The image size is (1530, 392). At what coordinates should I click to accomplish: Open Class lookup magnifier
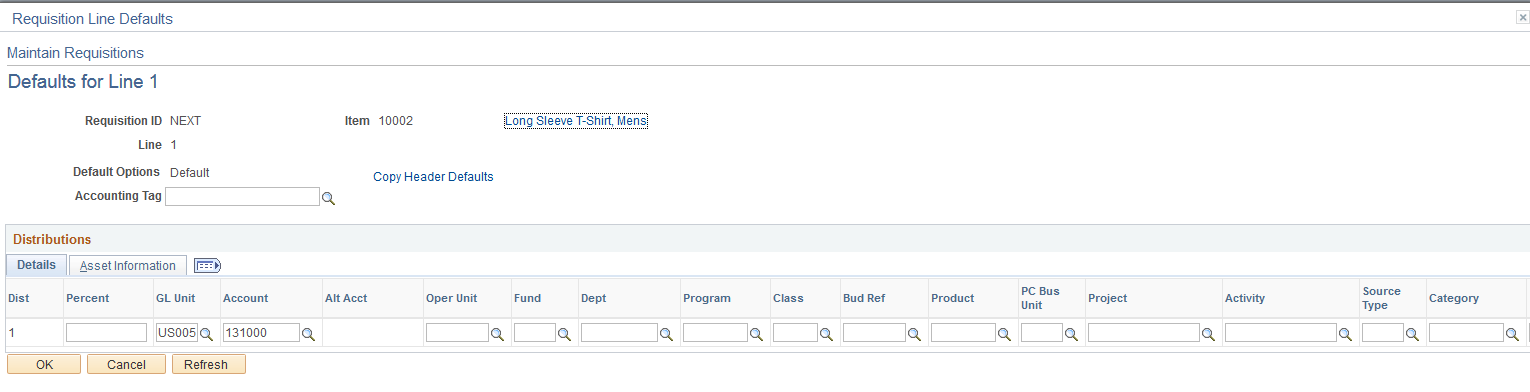(x=827, y=334)
